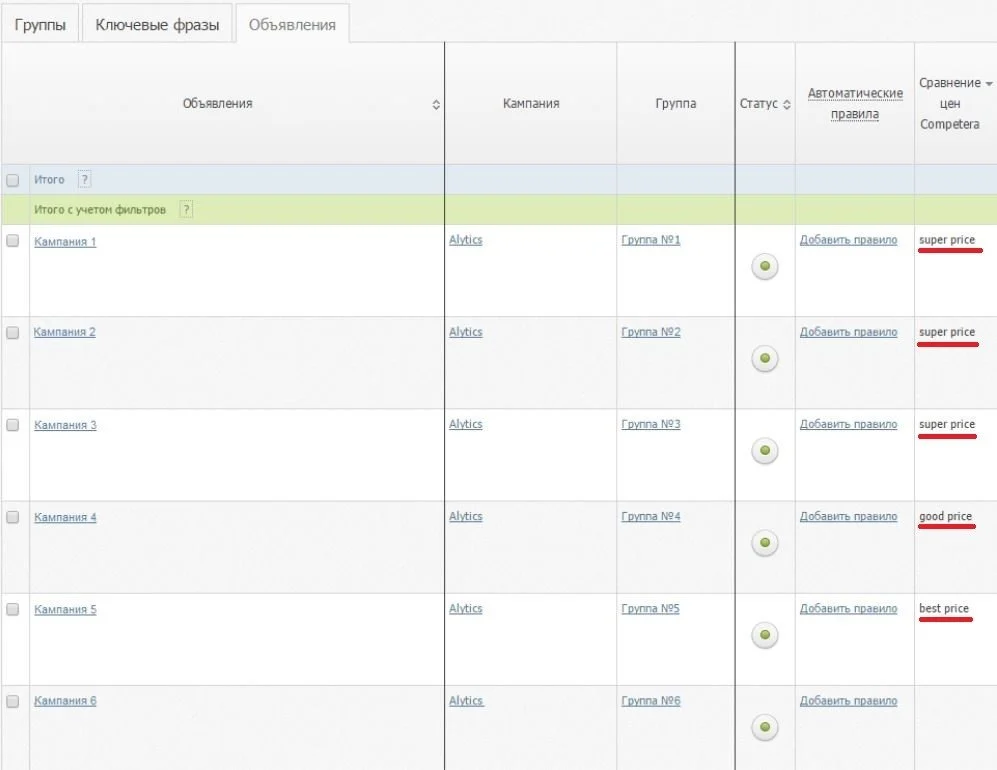The width and height of the screenshot is (997, 770).
Task: Open Группа №6 group link
Action: tap(651, 701)
